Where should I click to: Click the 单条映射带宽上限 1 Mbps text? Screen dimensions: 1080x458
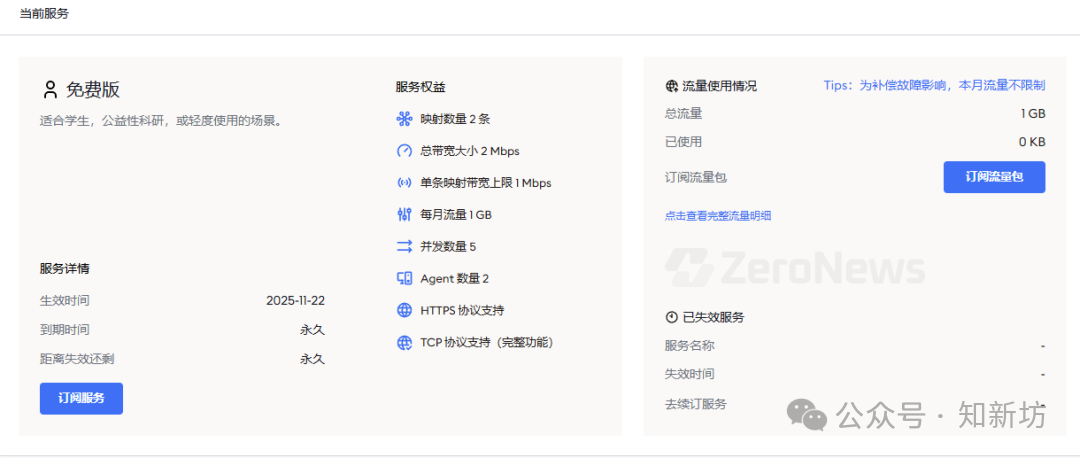(x=486, y=183)
